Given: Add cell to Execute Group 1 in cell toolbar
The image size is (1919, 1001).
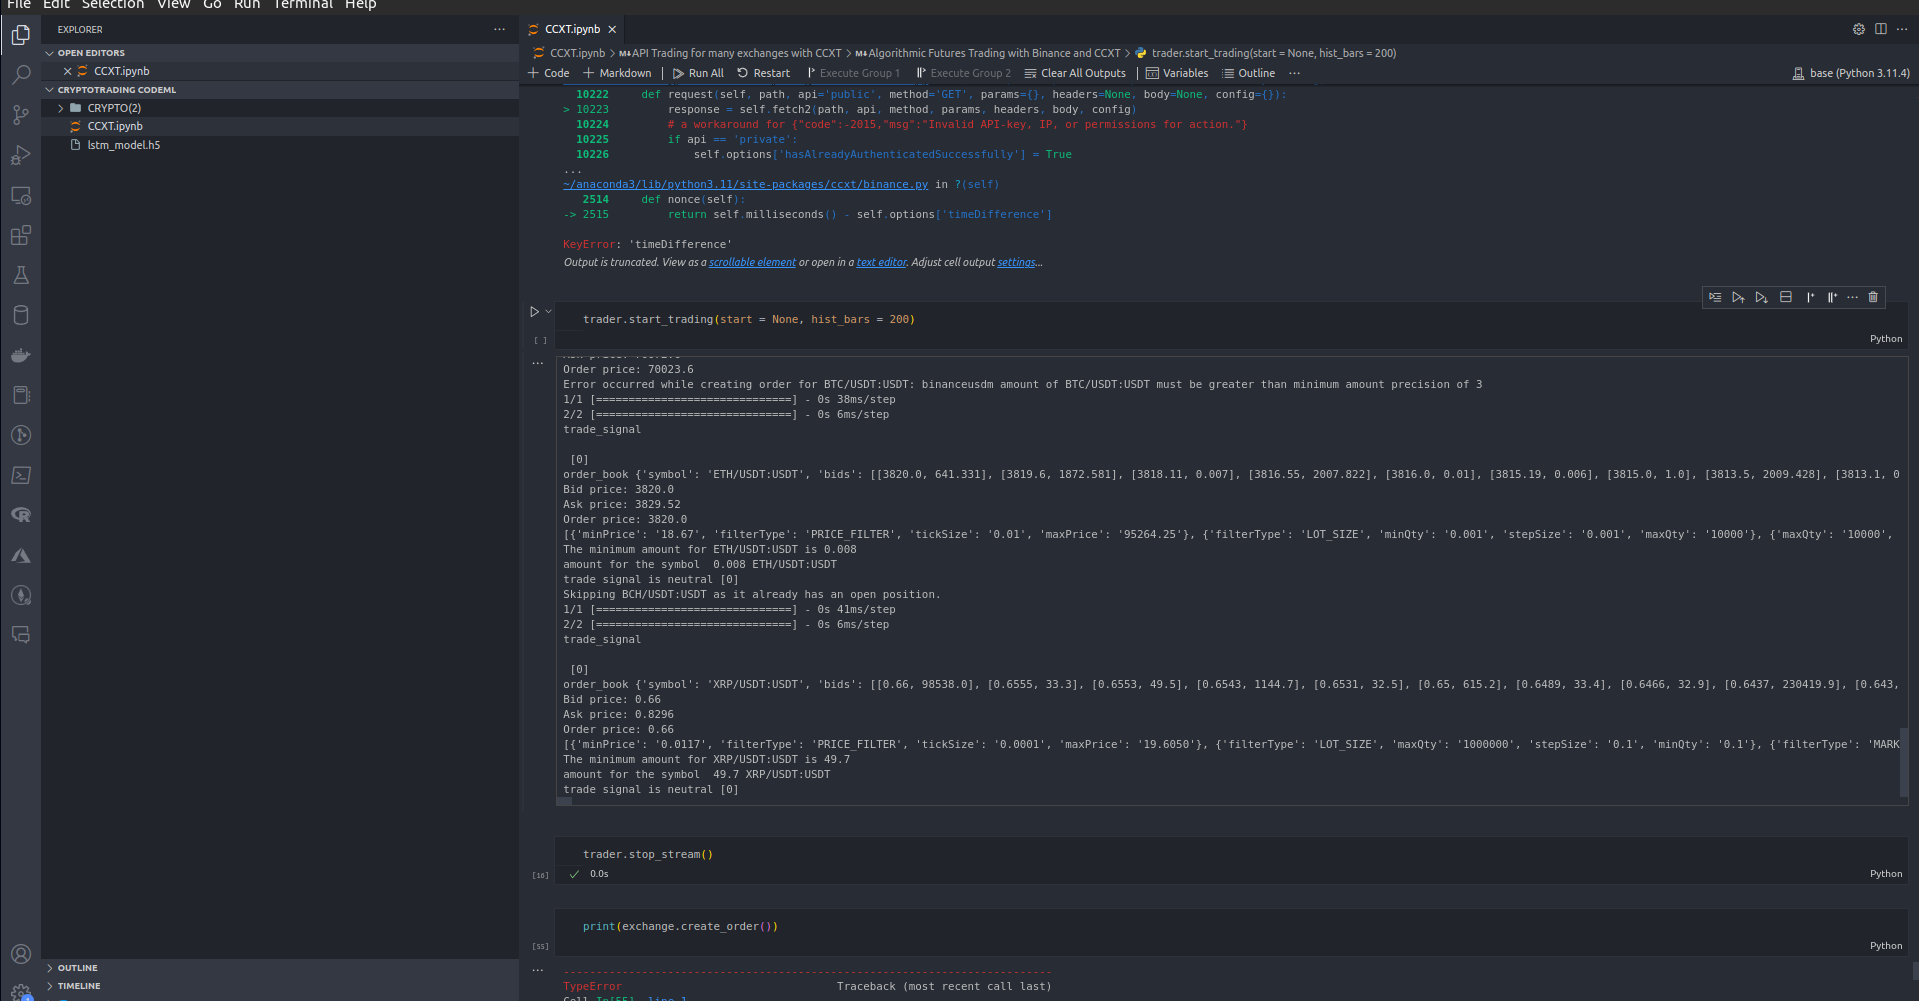Looking at the screenshot, I should [1809, 297].
